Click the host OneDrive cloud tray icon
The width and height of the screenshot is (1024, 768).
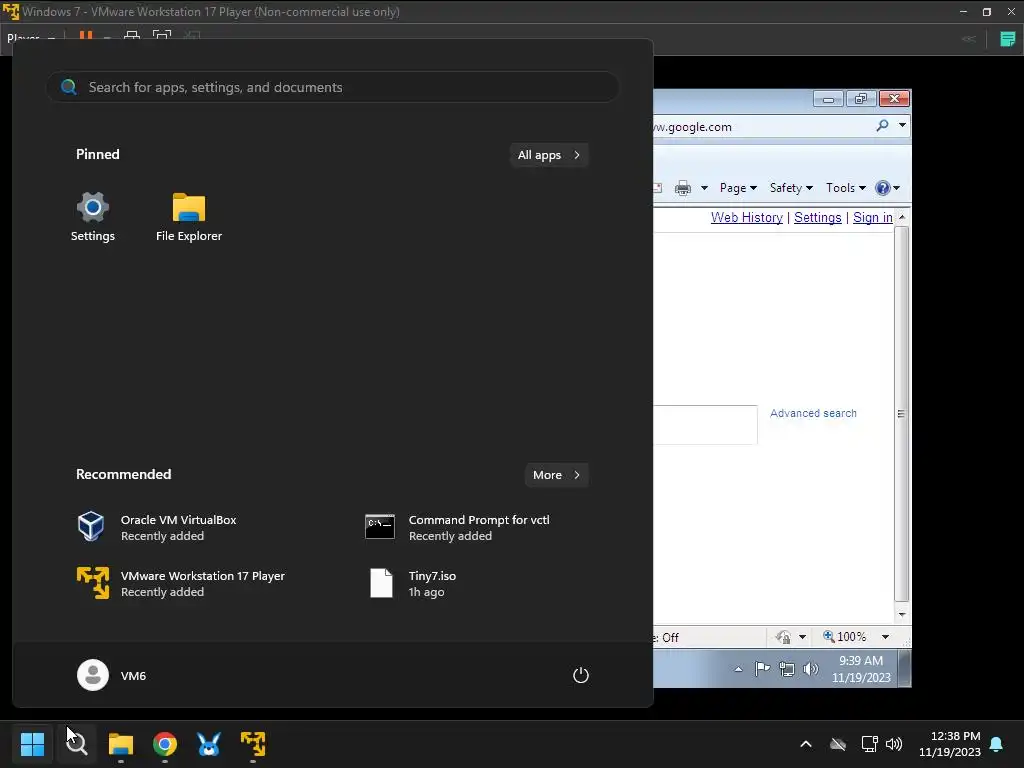point(838,744)
